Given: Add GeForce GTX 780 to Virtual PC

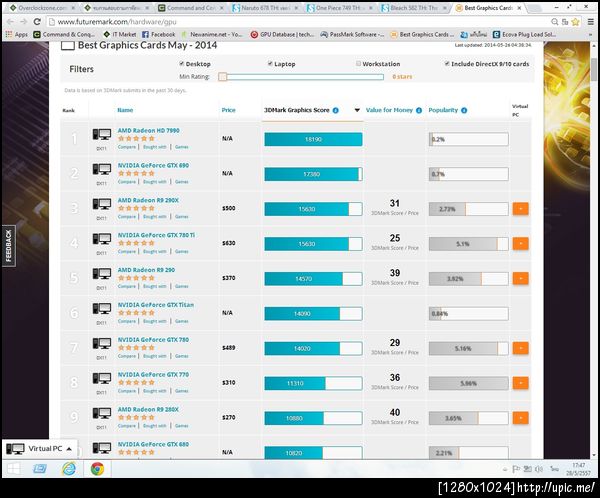Looking at the screenshot, I should click(520, 348).
